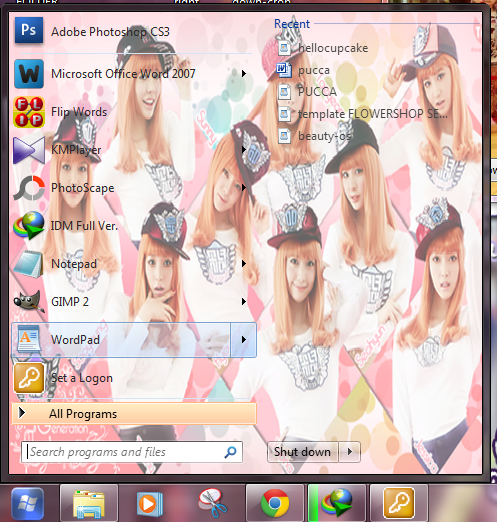Select the GIMP 2 menu entry text
The width and height of the screenshot is (497, 522).
point(70,302)
